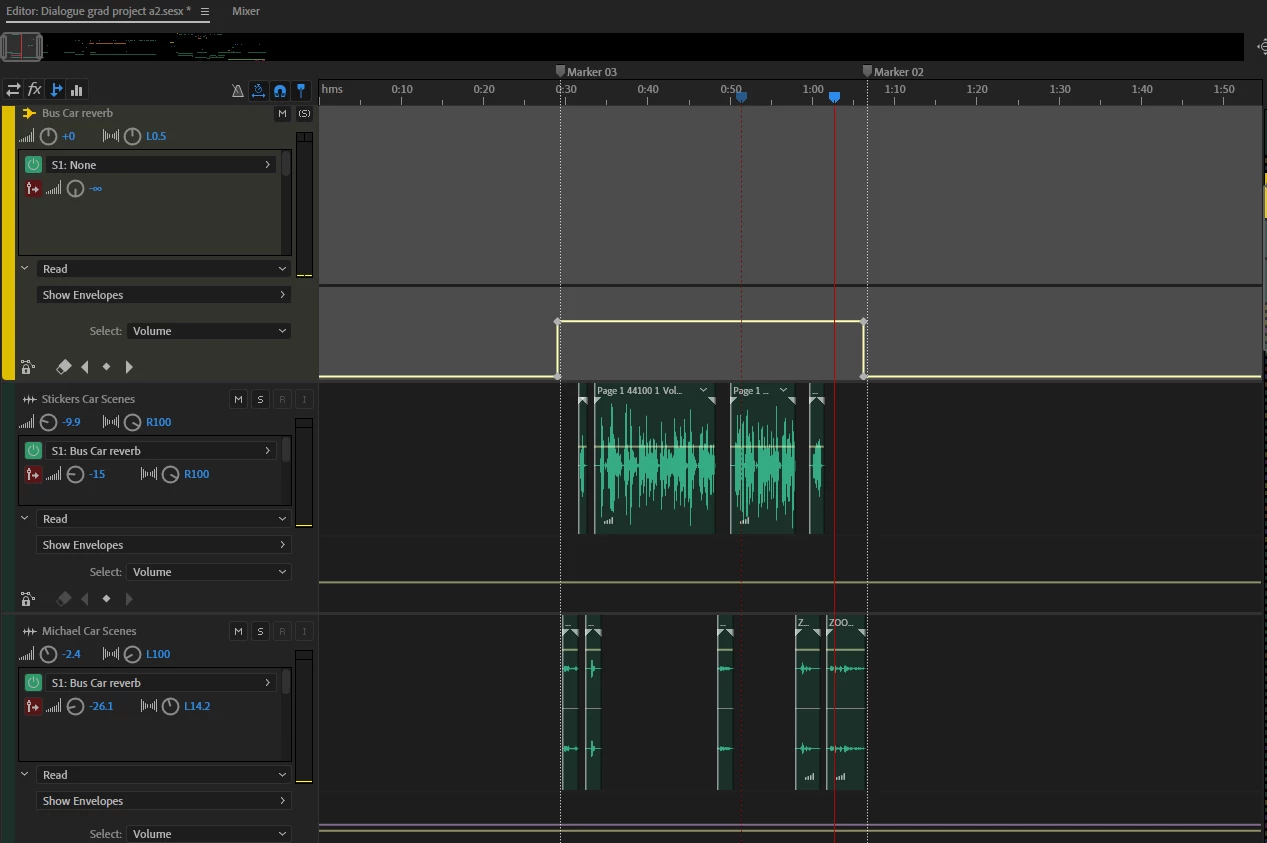Click Stickers send pan knob R100

click(x=170, y=474)
